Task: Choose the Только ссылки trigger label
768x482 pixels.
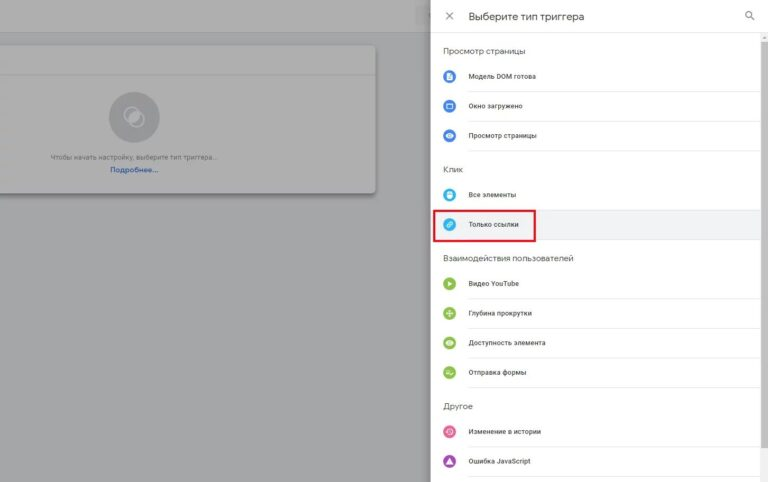Action: tap(493, 225)
